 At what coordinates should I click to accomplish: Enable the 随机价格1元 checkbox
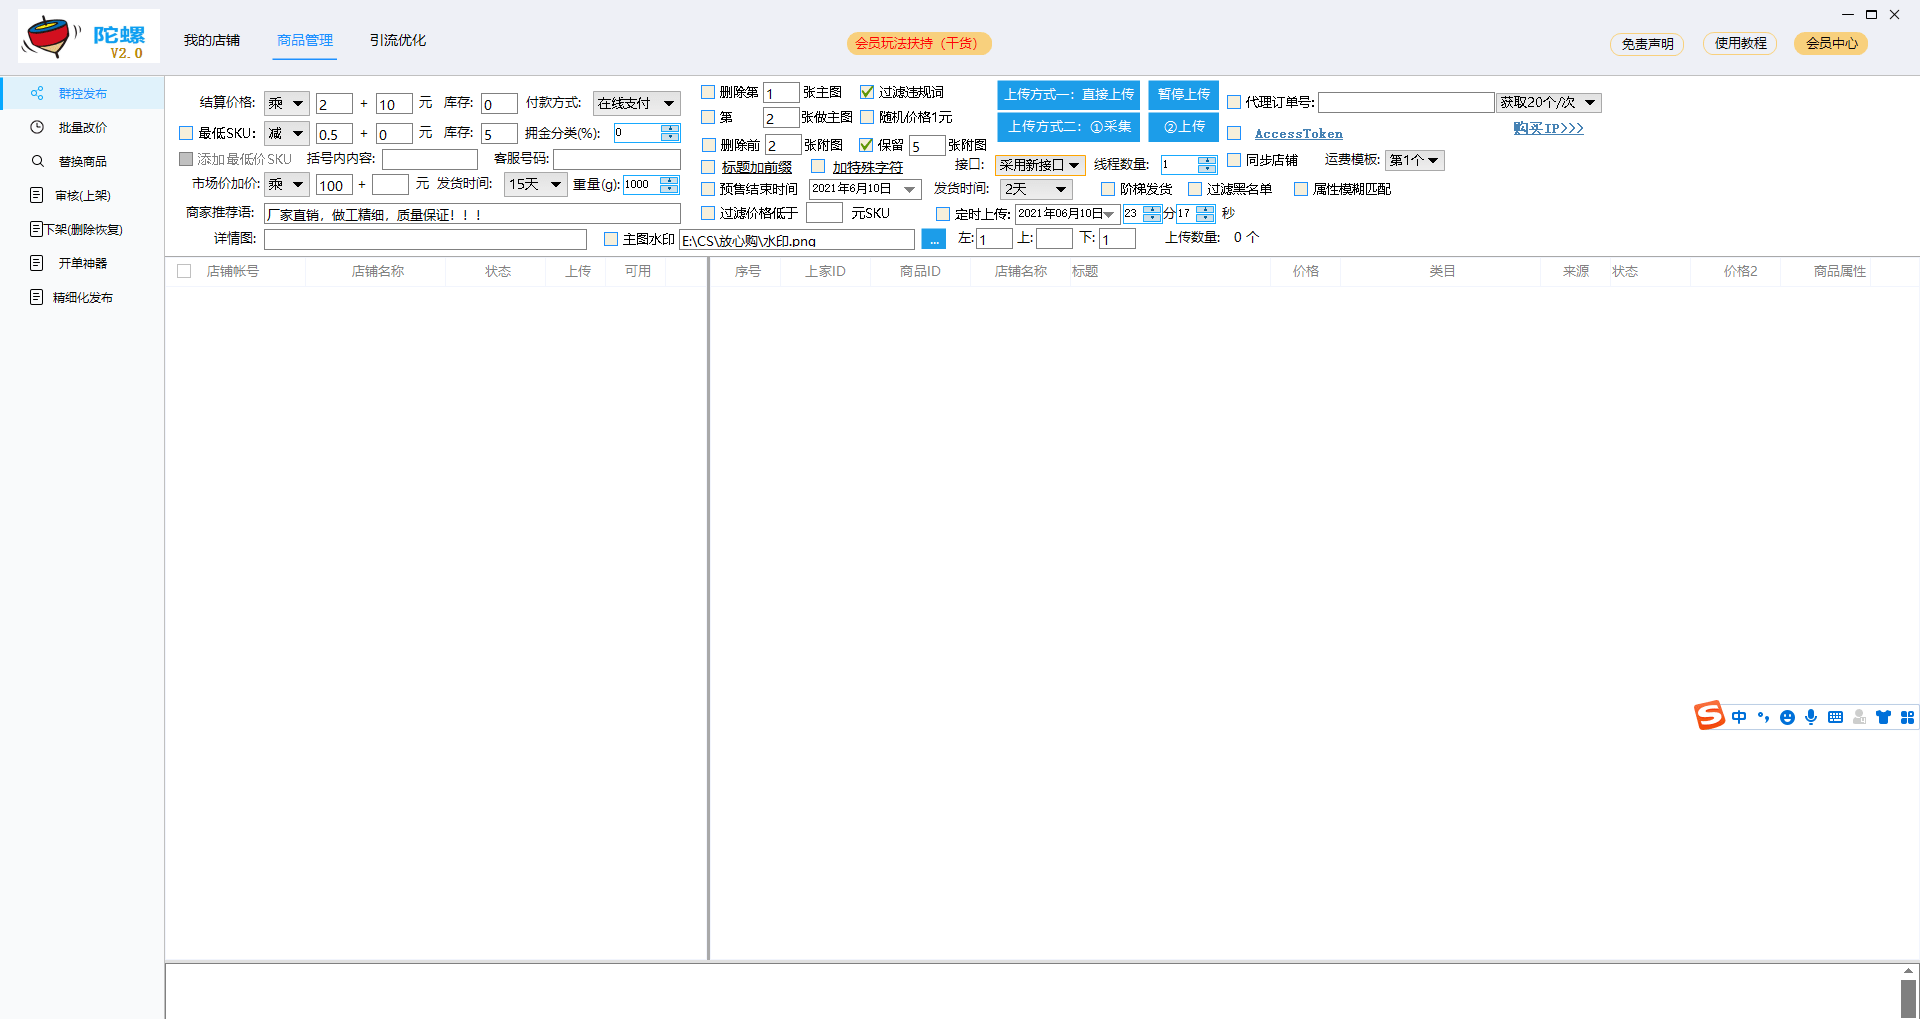coord(867,117)
